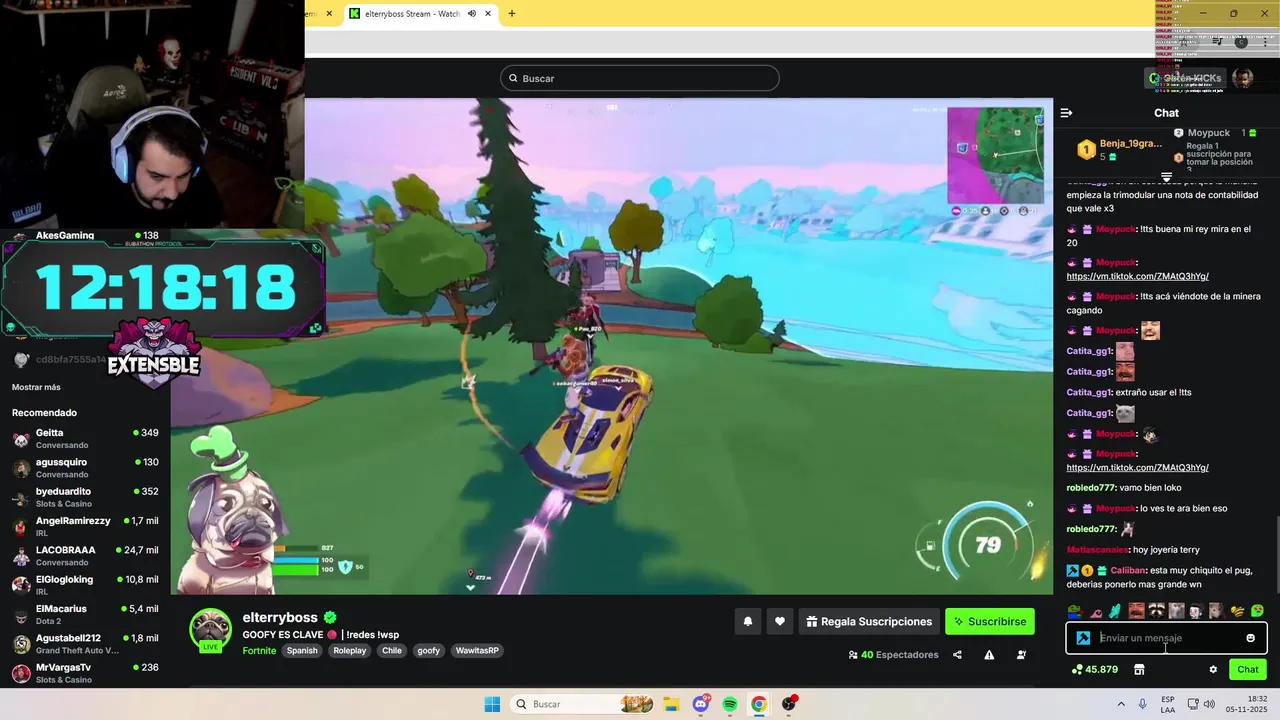Open agussquiro recommended channel
The width and height of the screenshot is (1280, 720).
(x=85, y=468)
